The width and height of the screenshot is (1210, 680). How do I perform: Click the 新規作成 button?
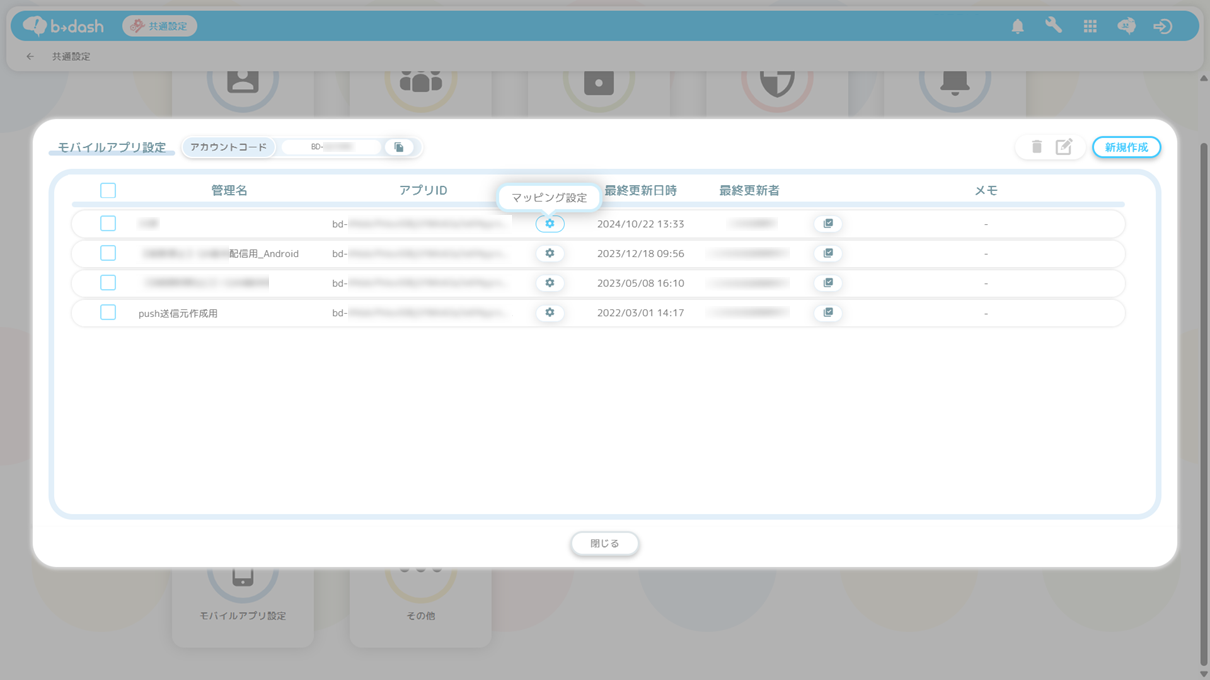pos(1126,147)
